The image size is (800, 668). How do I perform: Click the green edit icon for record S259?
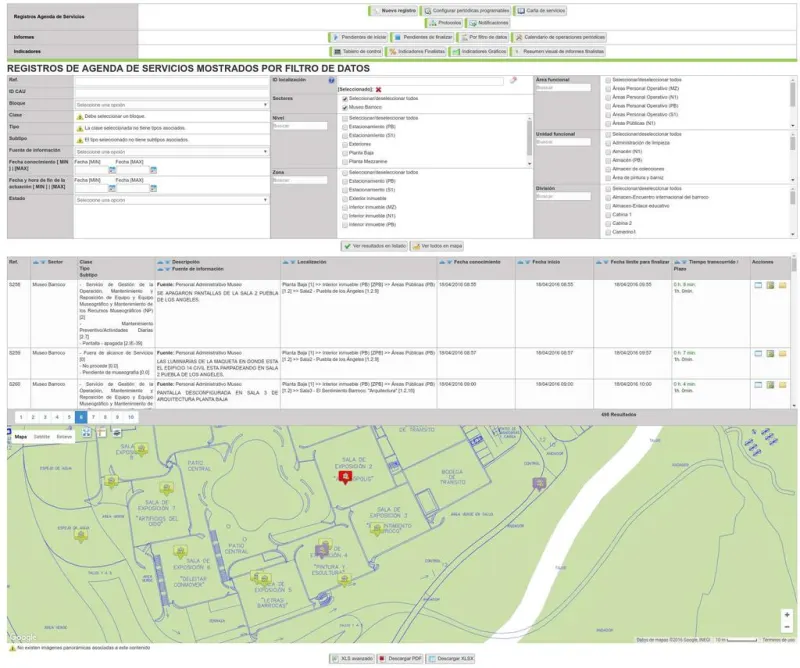click(x=770, y=354)
